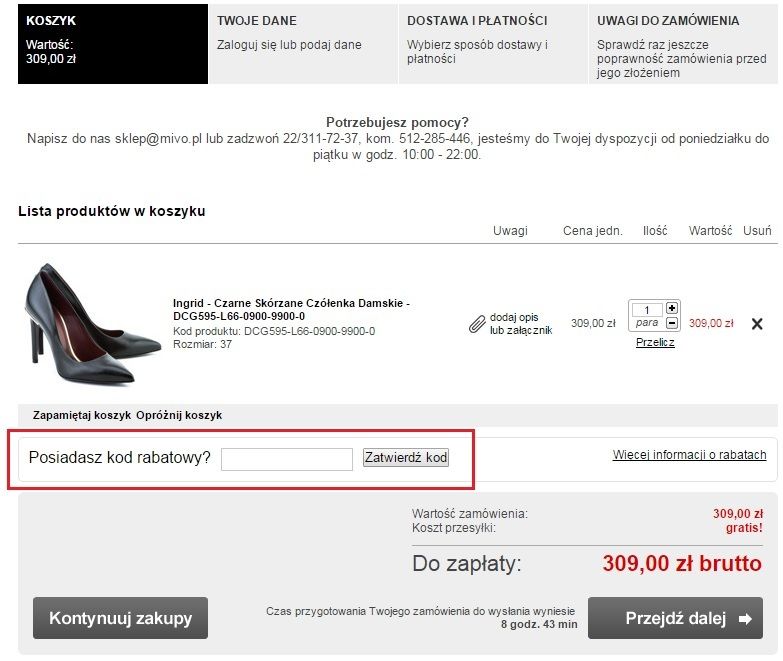Increase quantity with the plus icon
This screenshot has height=661, width=783.
[x=672, y=308]
